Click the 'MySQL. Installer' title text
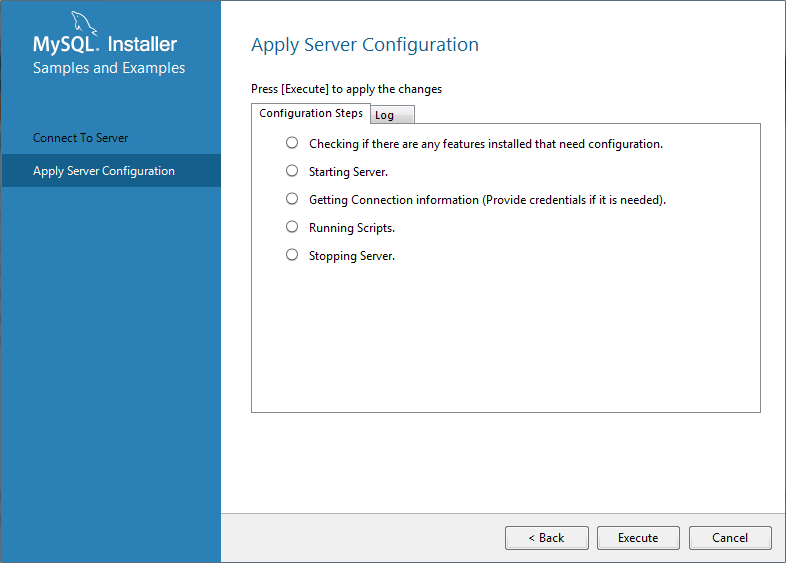The height and width of the screenshot is (563, 786). click(x=105, y=44)
